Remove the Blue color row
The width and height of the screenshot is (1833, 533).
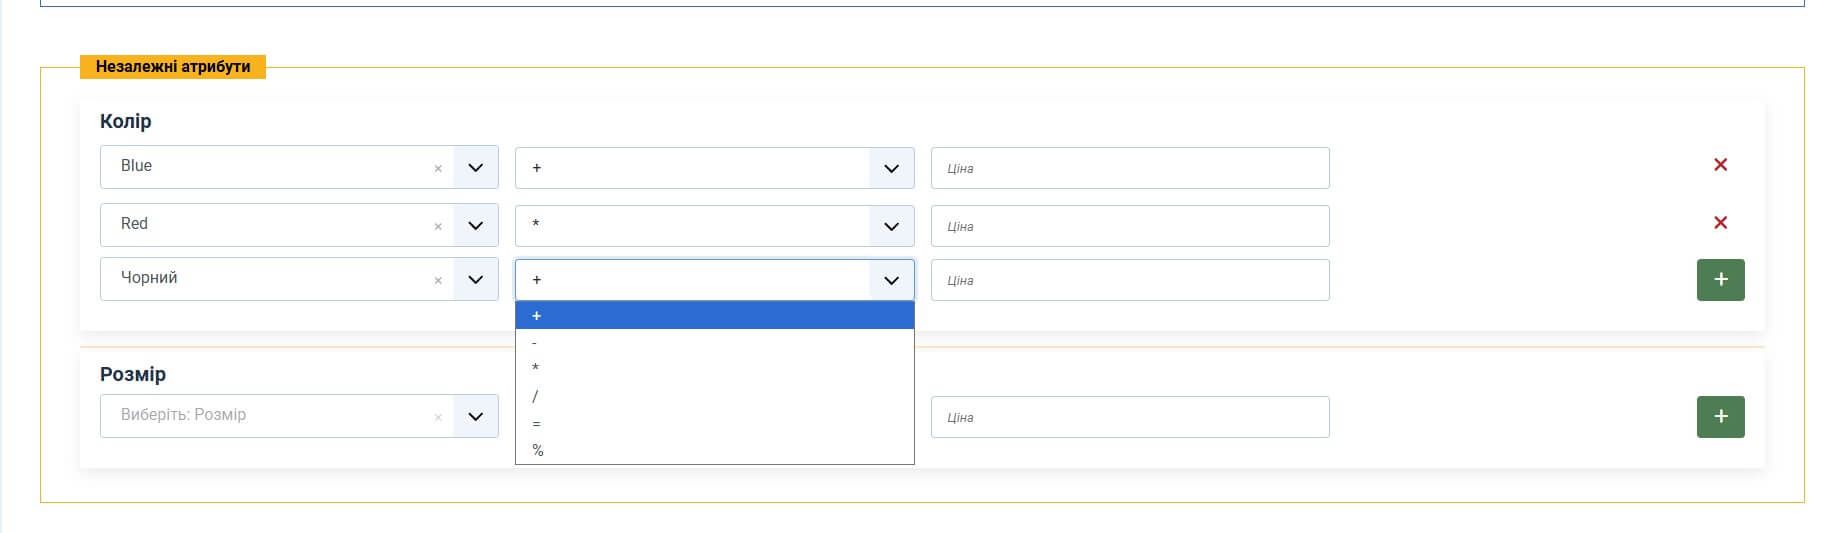1720,165
